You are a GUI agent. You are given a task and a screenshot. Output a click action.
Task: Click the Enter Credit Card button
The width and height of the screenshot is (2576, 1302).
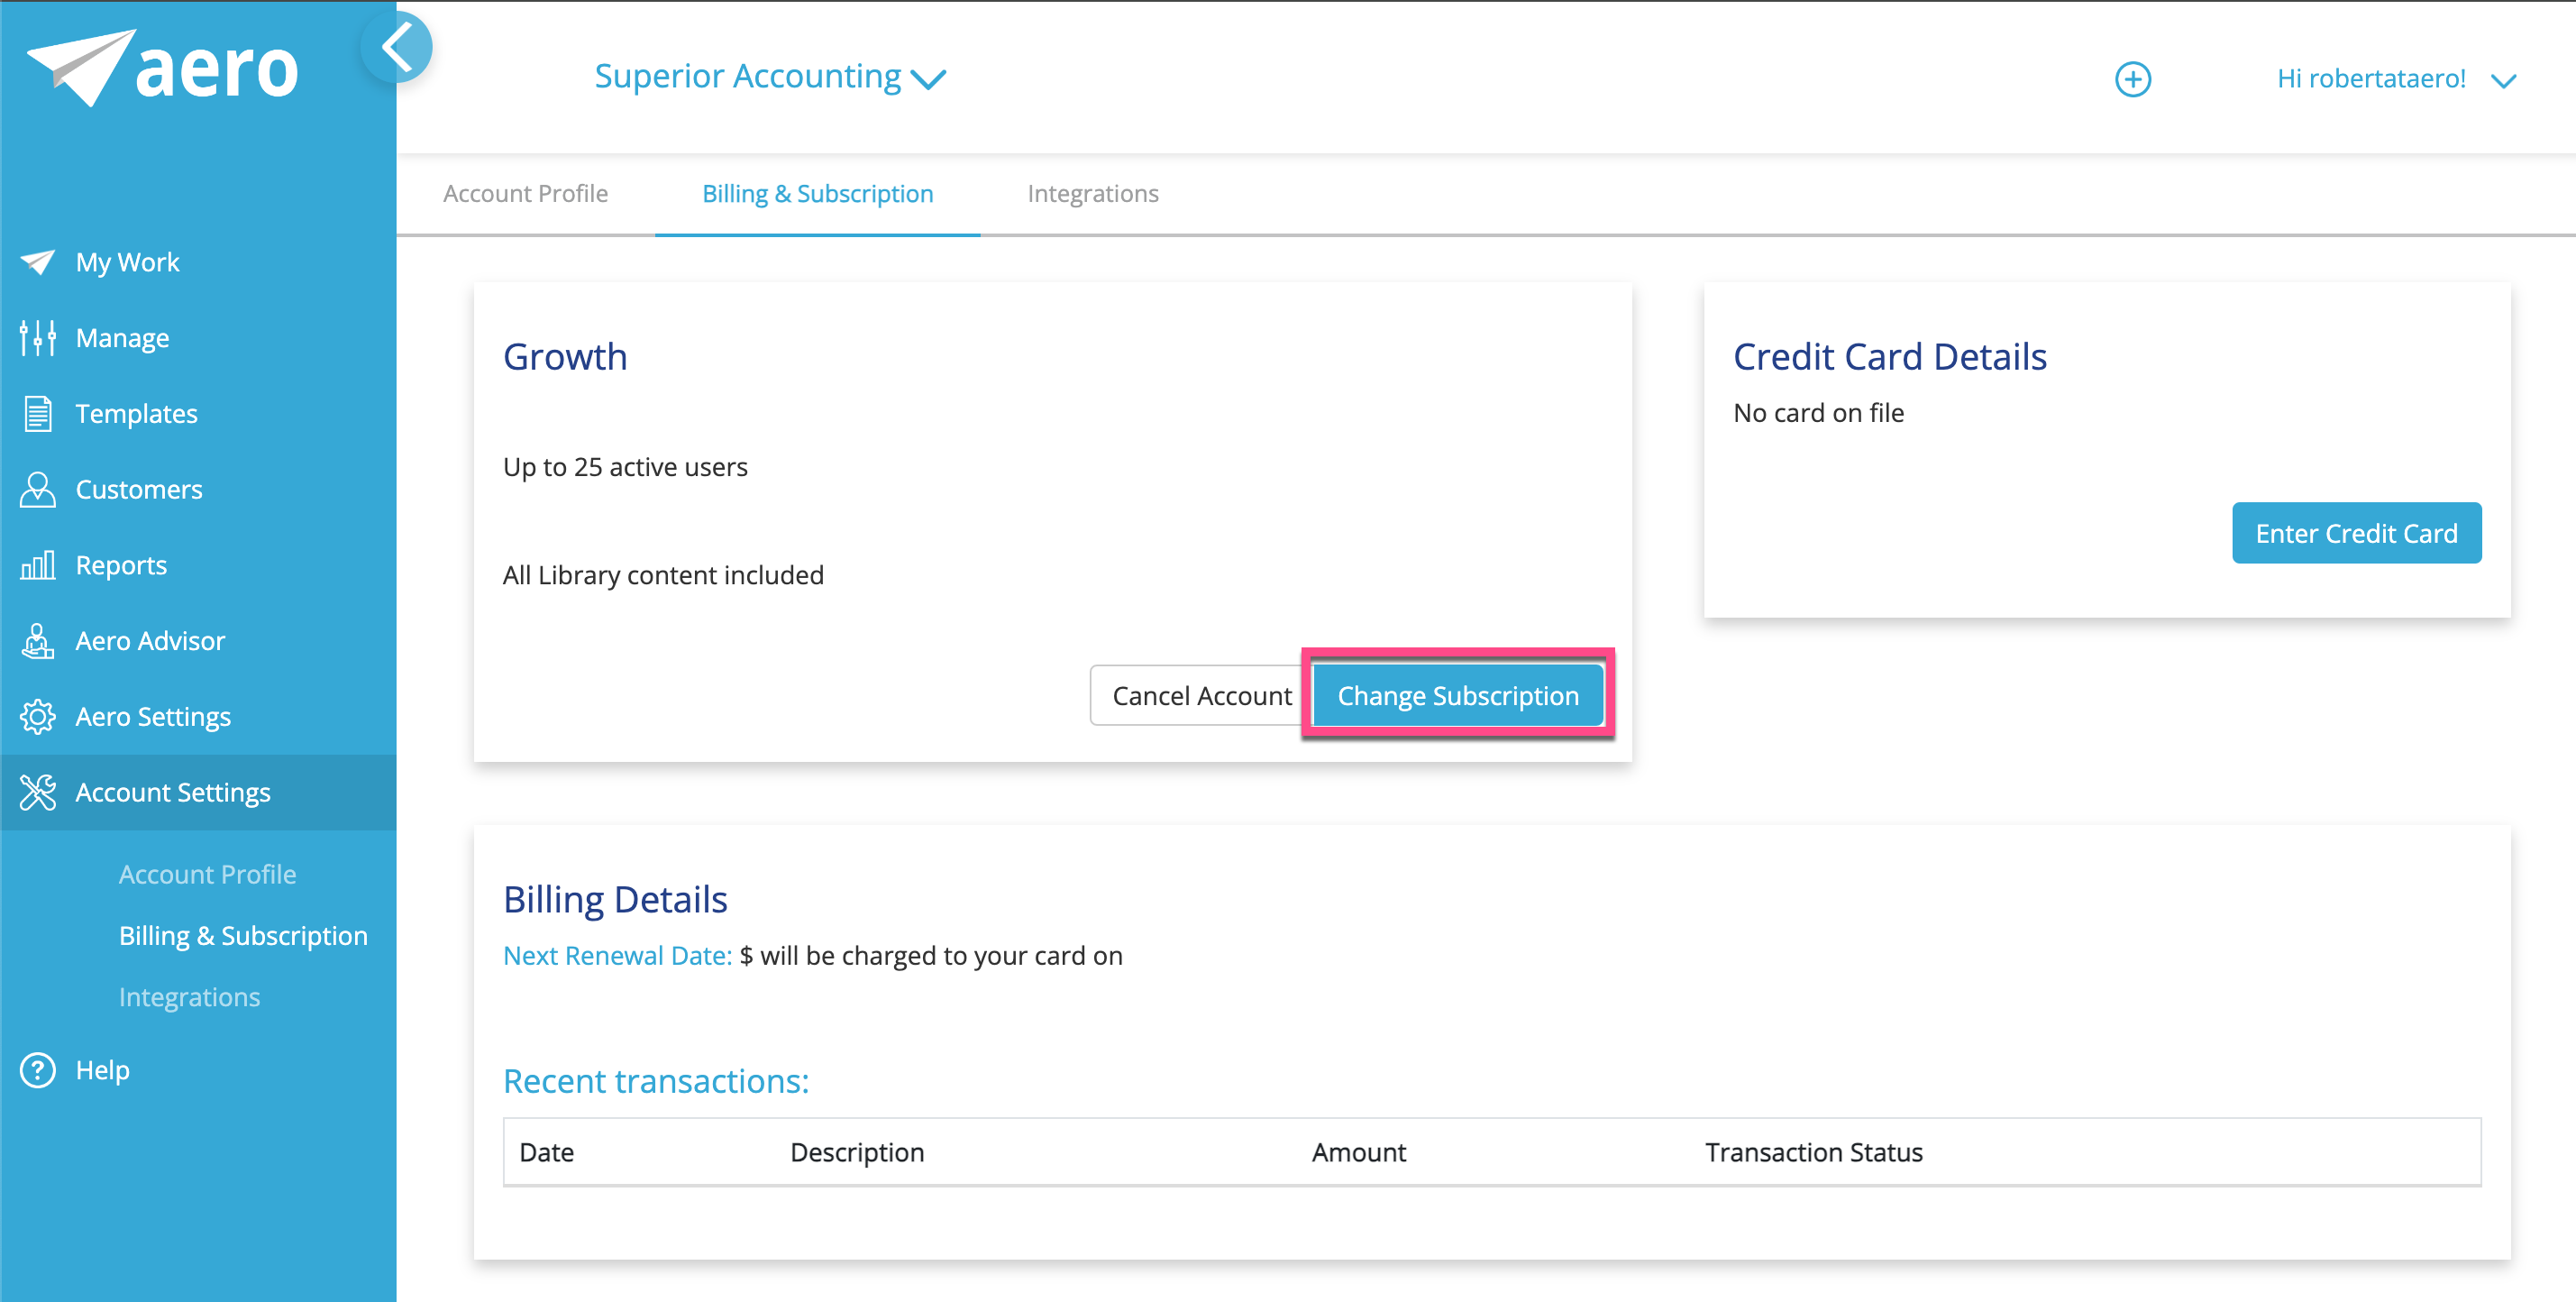pos(2356,533)
